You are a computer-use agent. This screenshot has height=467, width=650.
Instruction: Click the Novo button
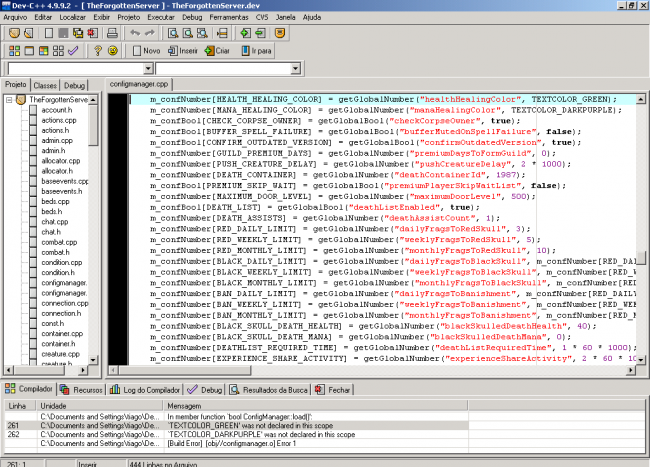pos(146,49)
